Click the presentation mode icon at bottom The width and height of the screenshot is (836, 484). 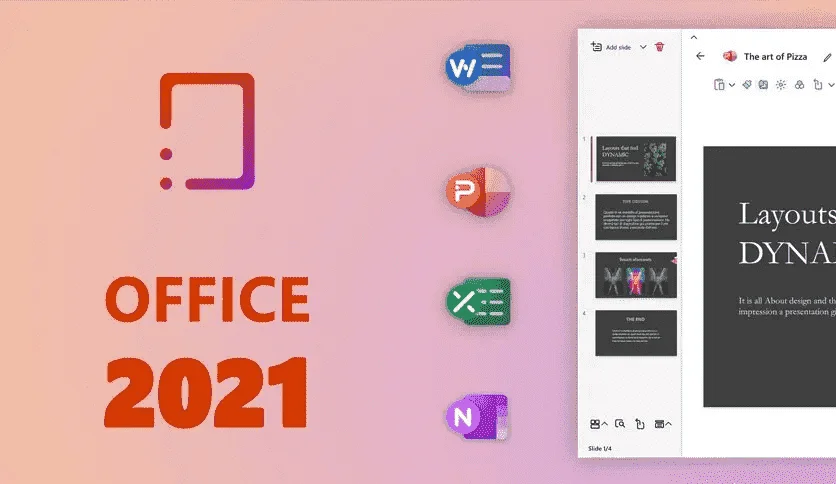click(659, 424)
